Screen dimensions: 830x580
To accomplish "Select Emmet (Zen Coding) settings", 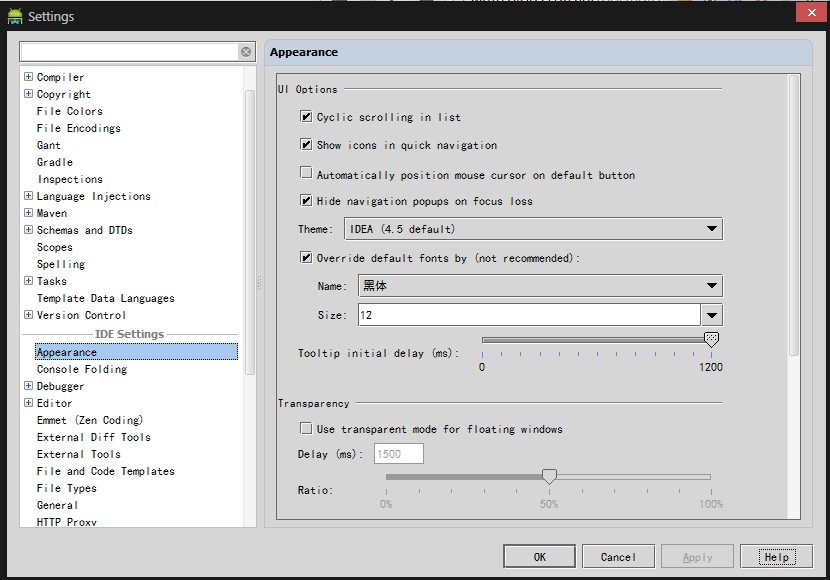I will [x=90, y=420].
